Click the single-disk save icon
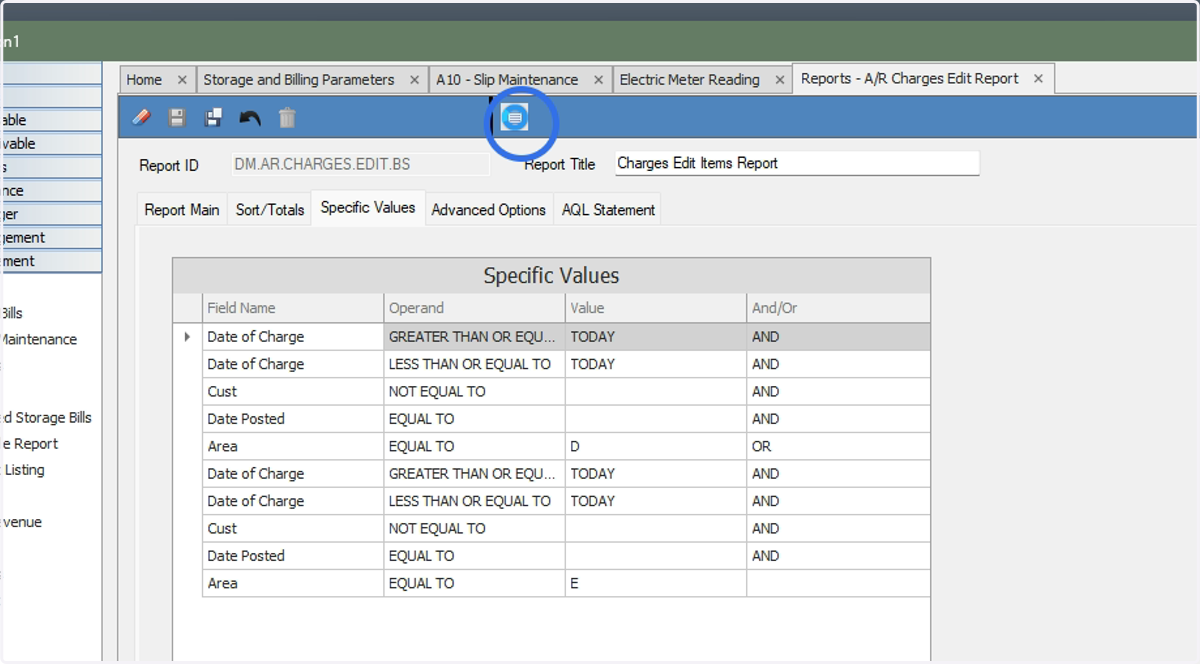Image resolution: width=1200 pixels, height=664 pixels. pos(177,118)
